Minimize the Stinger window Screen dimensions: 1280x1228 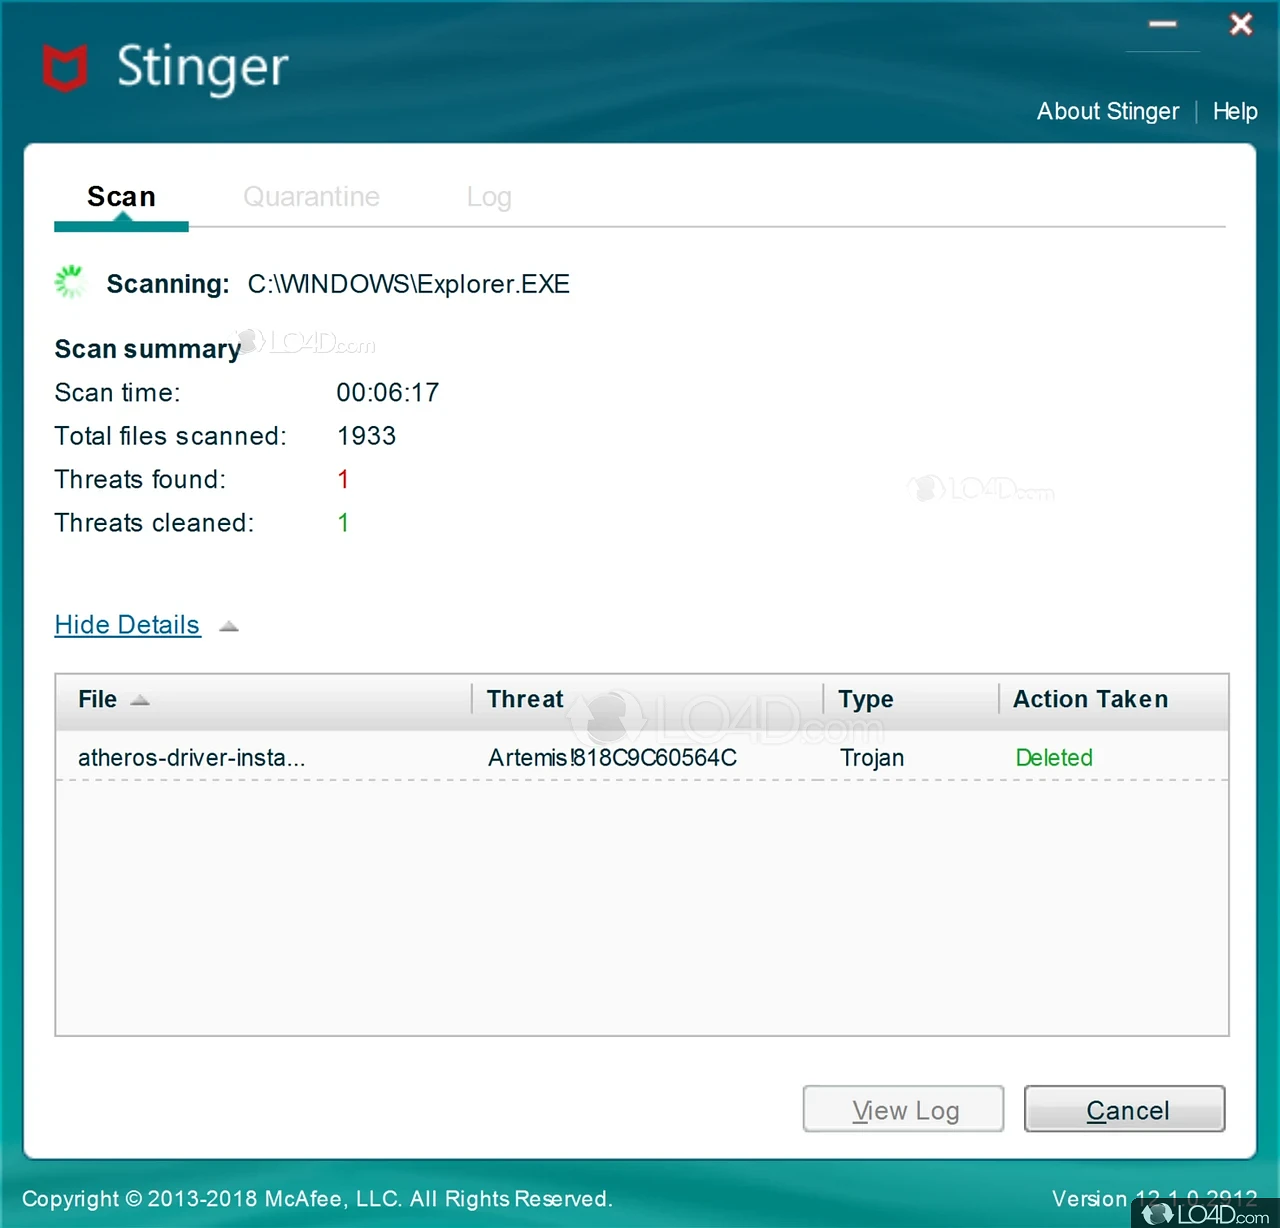1162,24
